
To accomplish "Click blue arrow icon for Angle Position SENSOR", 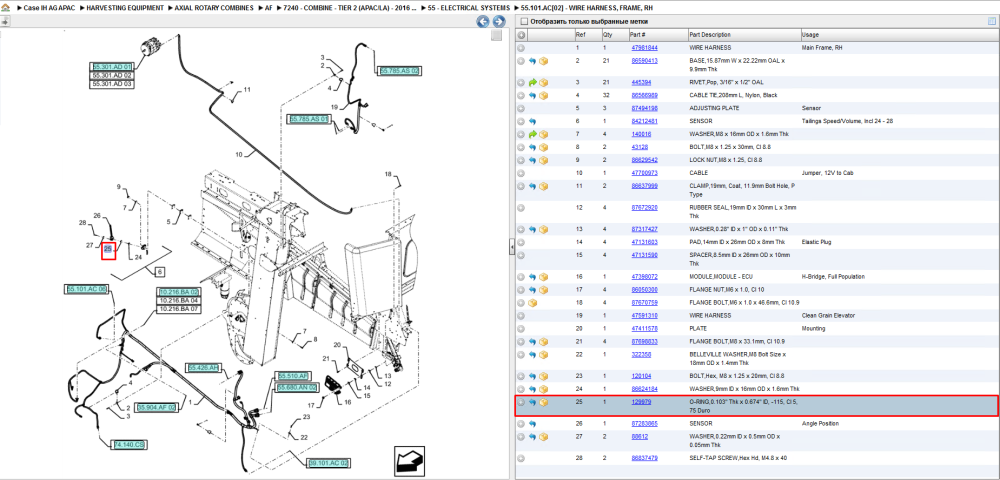I will coord(533,423).
